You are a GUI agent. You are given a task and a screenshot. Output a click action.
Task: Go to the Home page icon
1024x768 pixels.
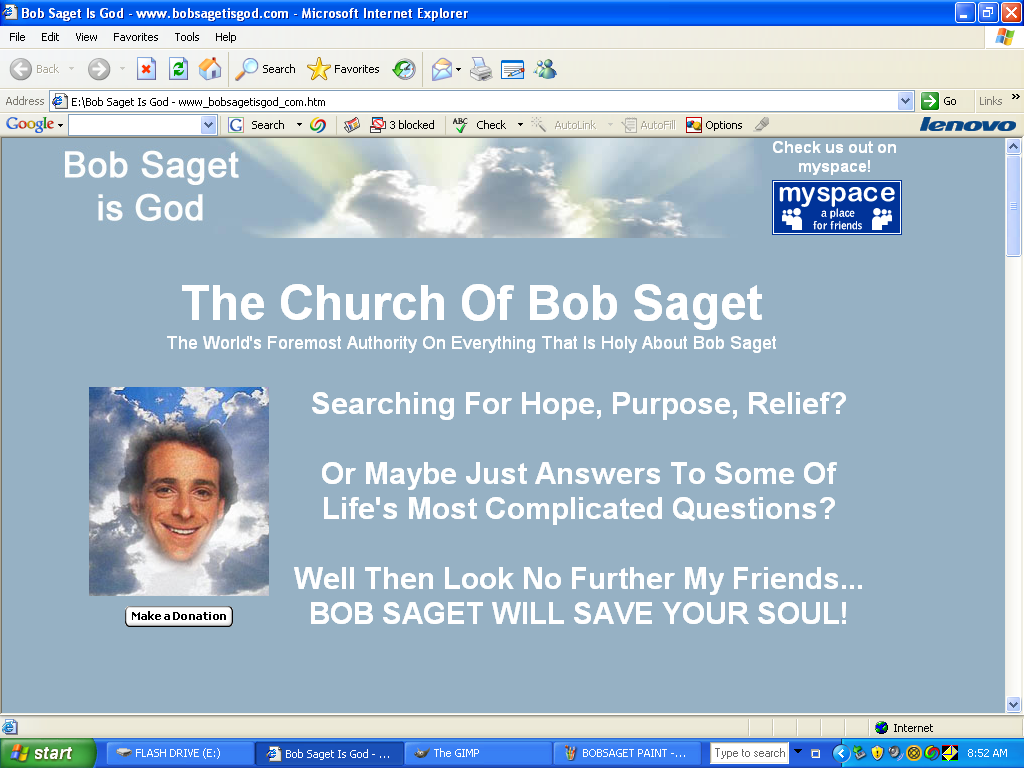coord(210,69)
